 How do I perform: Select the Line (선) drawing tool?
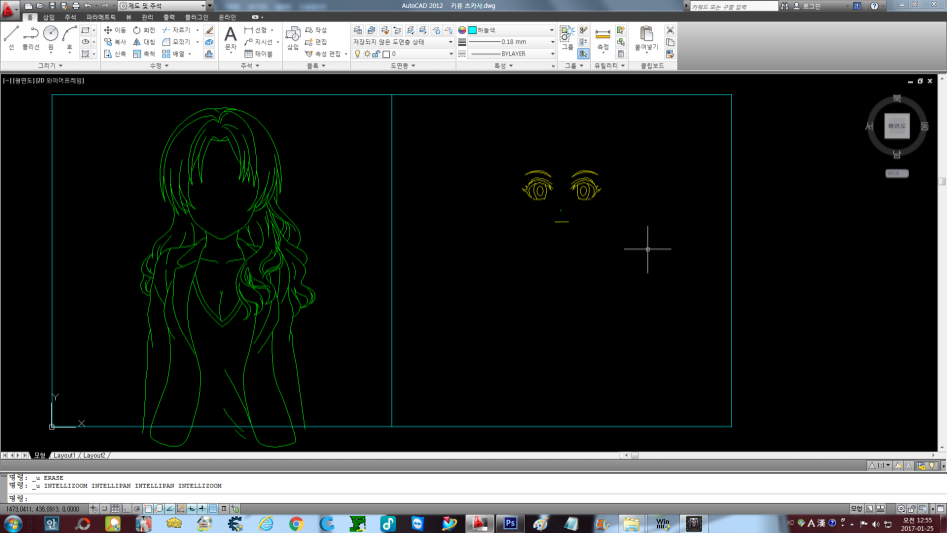click(x=11, y=38)
